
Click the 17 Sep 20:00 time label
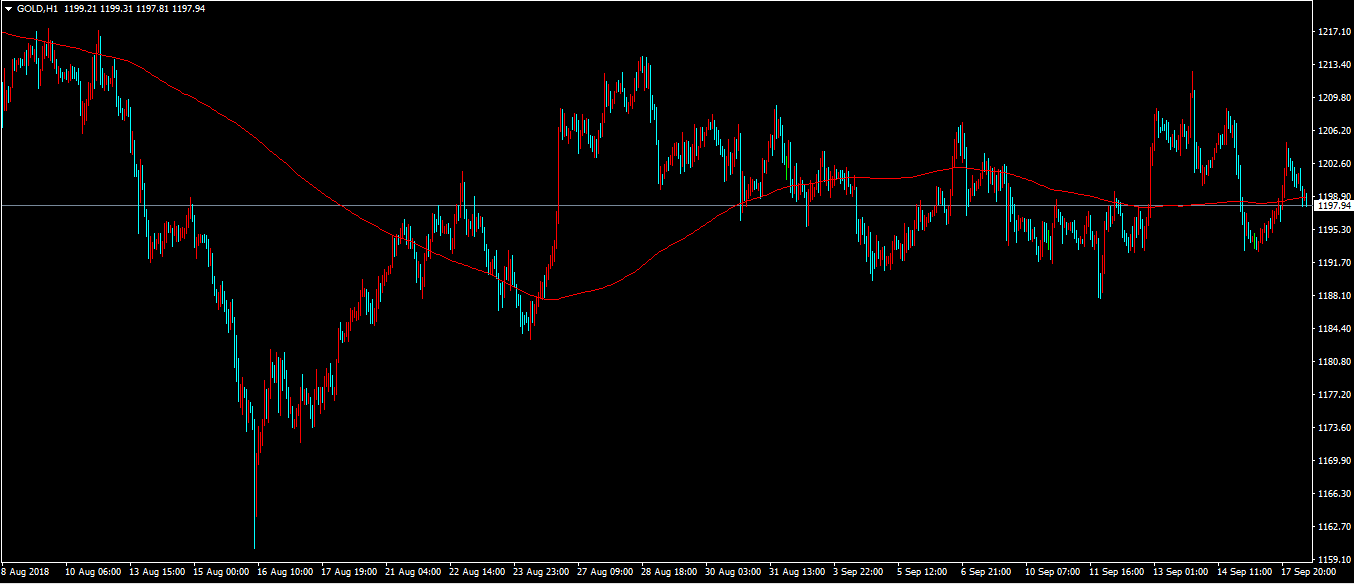[x=1309, y=573]
